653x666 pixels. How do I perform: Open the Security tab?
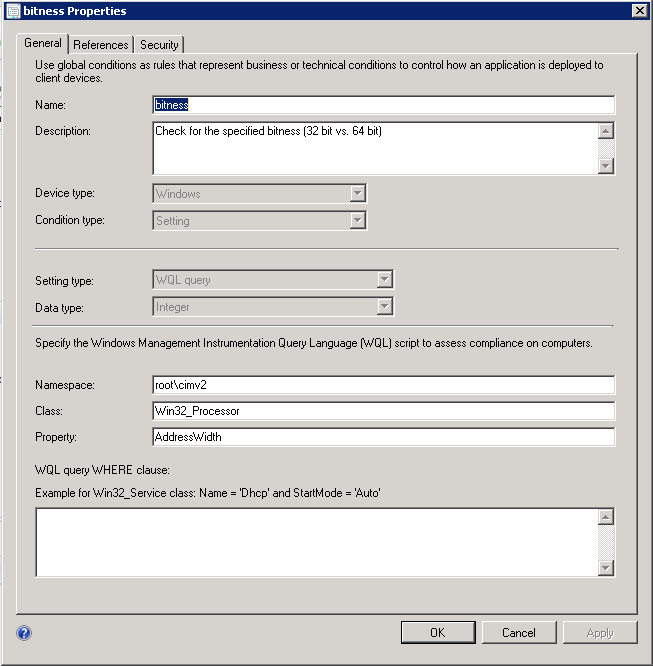click(x=159, y=45)
